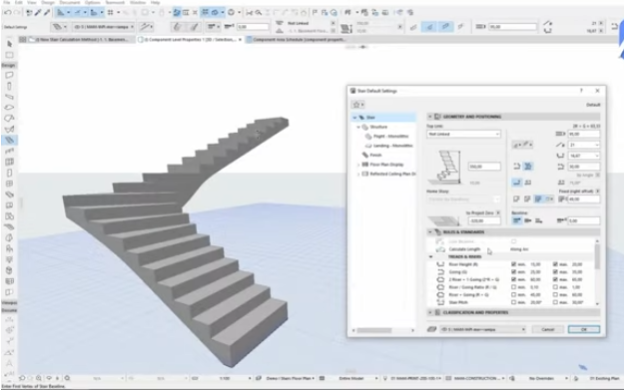Choose the middle baseline position icon
The width and height of the screenshot is (624, 390).
click(x=528, y=220)
